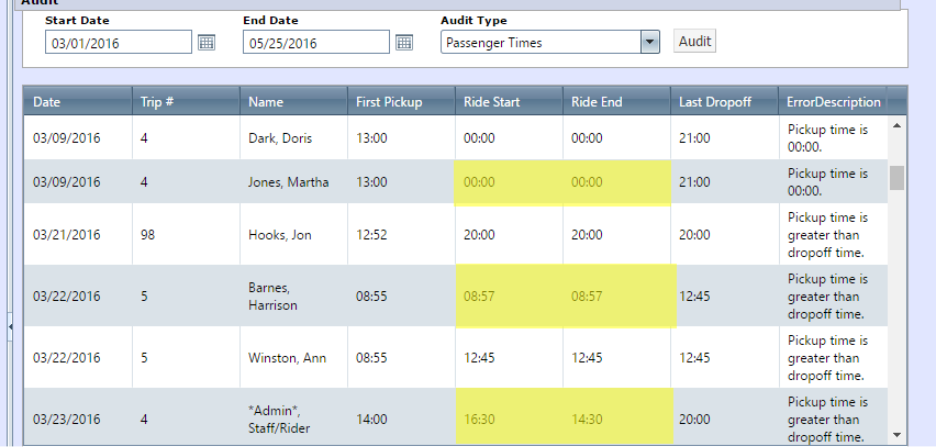Click Hooks, Jon's error description text
Screen dimensions: 936x447
(827, 235)
